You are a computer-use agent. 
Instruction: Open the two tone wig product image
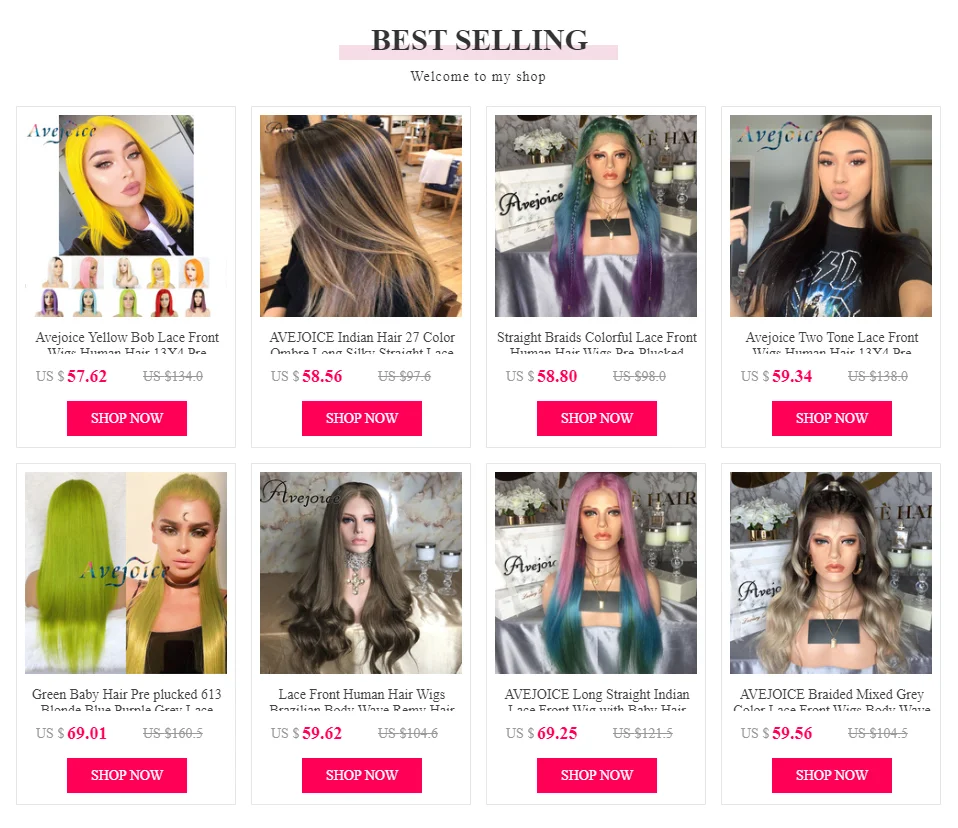[x=831, y=216]
